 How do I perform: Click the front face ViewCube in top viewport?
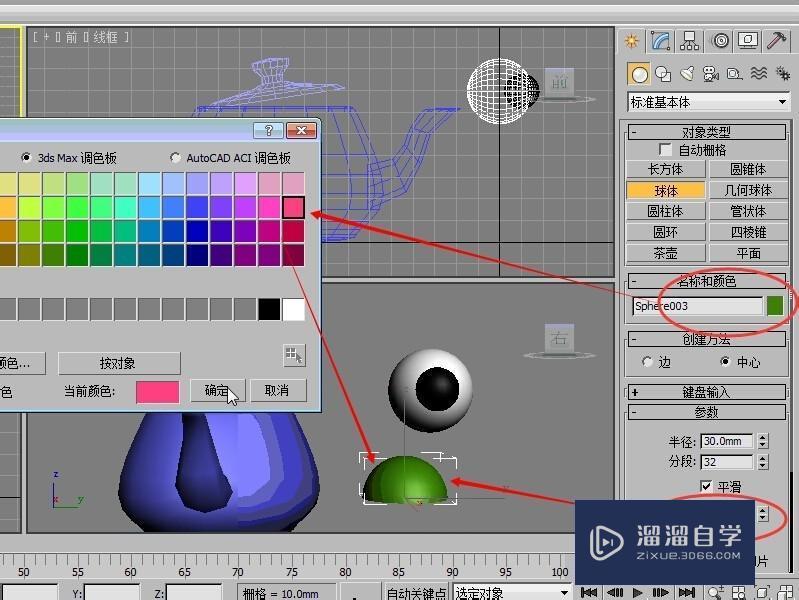click(560, 82)
